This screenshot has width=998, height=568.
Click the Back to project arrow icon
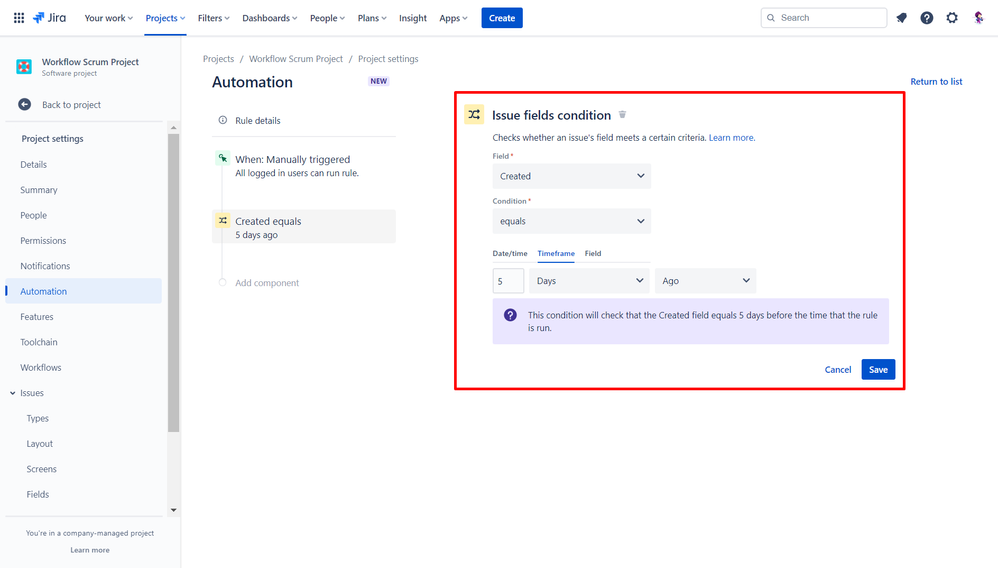click(25, 104)
